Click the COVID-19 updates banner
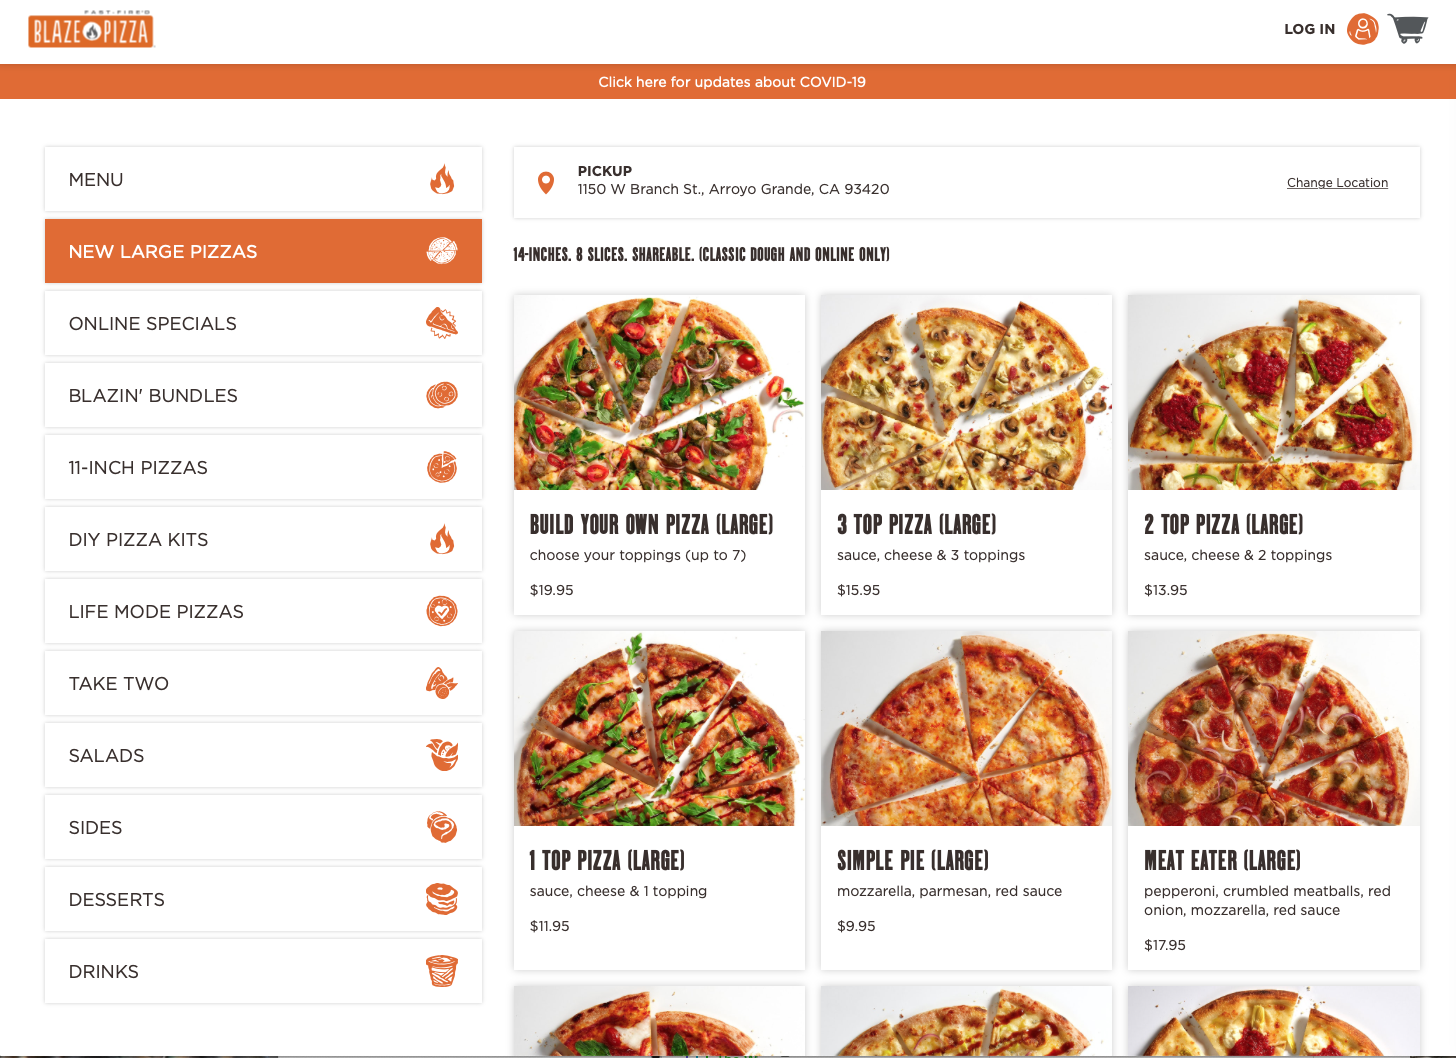The width and height of the screenshot is (1456, 1058). click(731, 82)
